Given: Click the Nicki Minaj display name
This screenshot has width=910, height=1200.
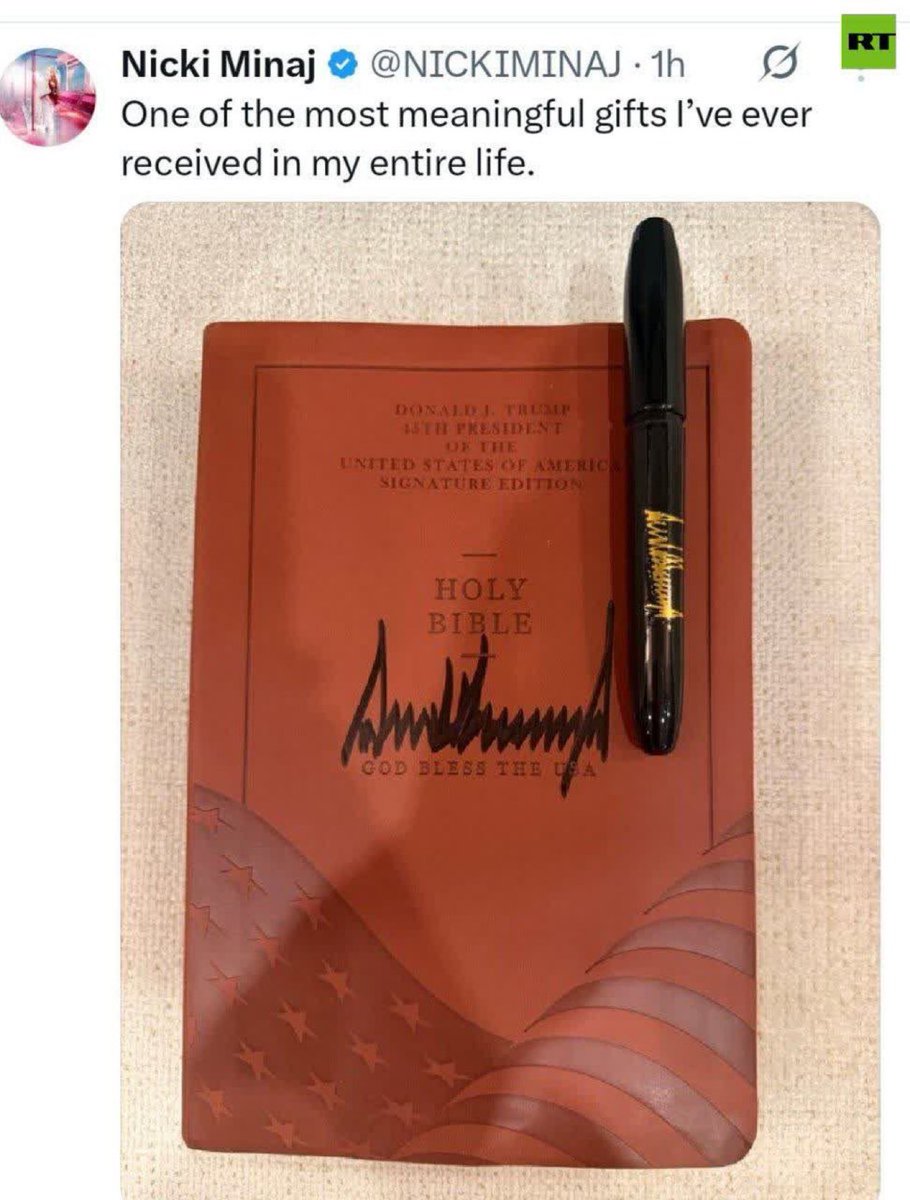Looking at the screenshot, I should 219,67.
